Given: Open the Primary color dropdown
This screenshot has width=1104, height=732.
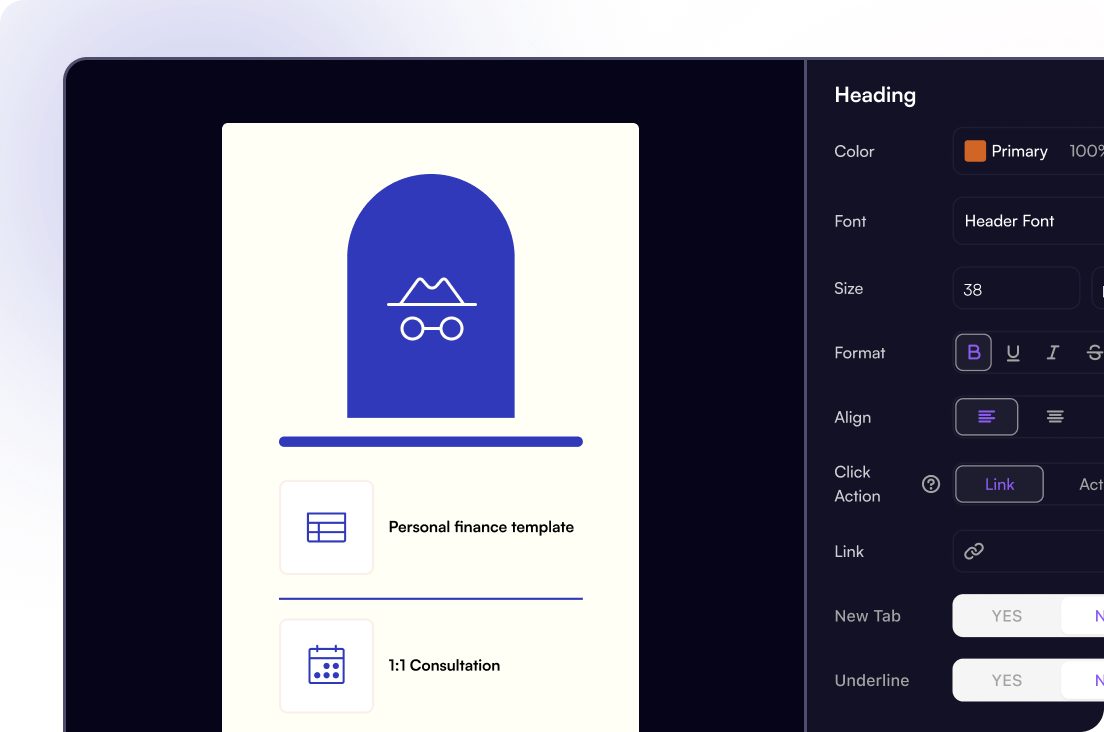Looking at the screenshot, I should [x=1020, y=151].
